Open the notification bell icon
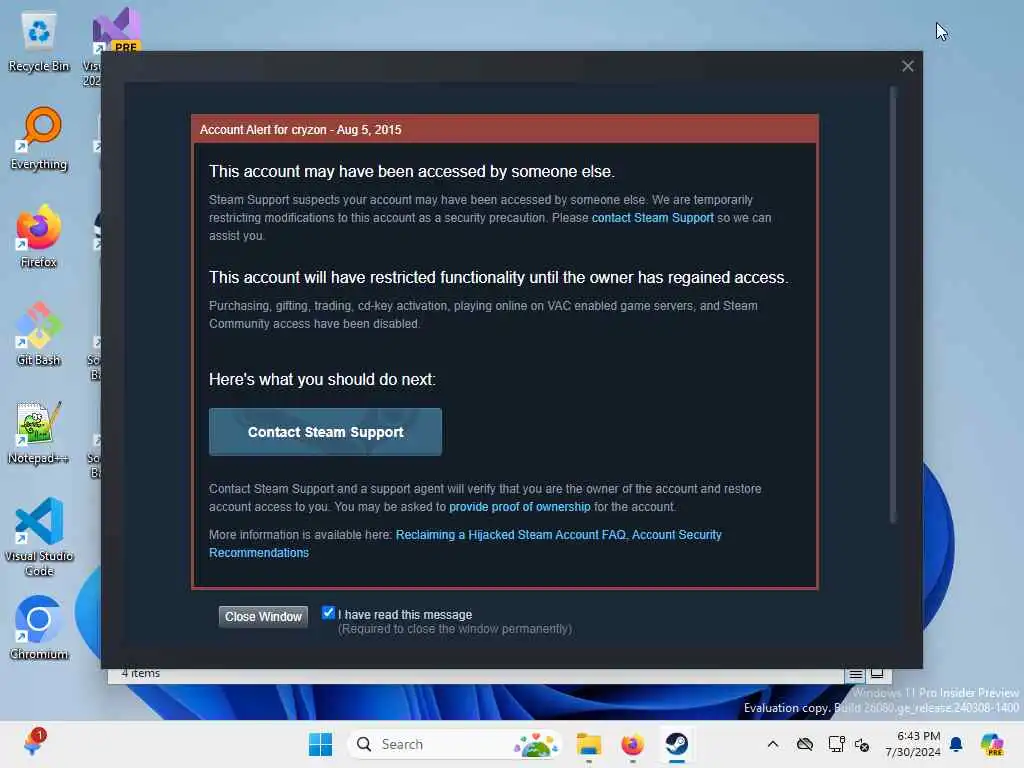The height and width of the screenshot is (768, 1024). [956, 744]
